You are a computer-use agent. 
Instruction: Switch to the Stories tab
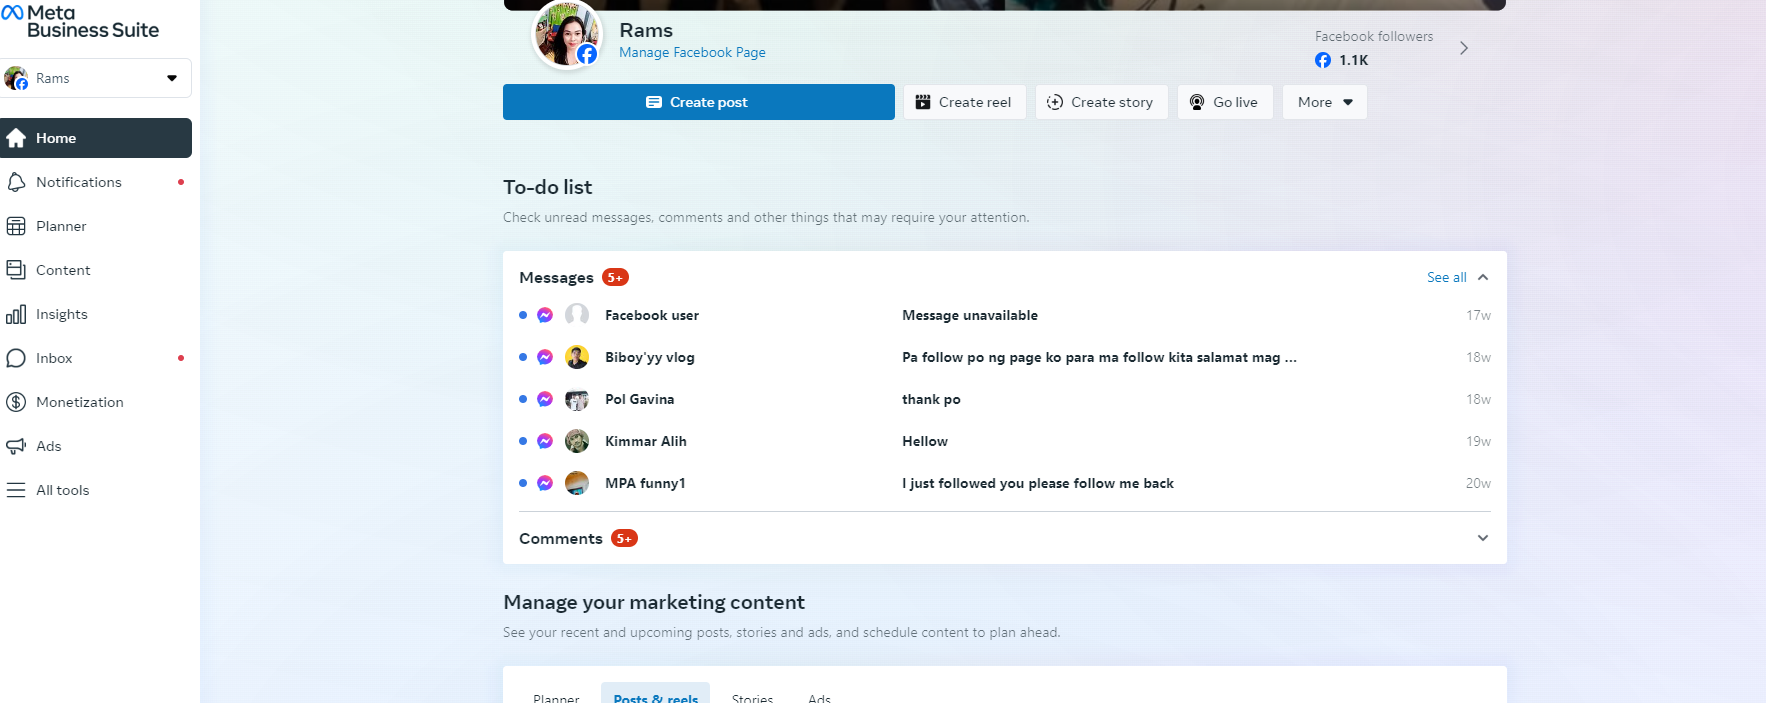pos(752,697)
